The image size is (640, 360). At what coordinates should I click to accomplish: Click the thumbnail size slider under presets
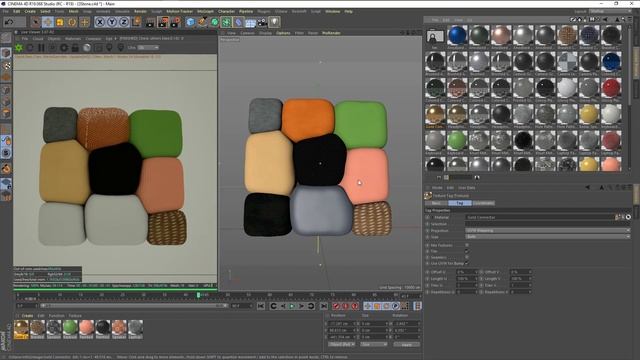[461, 178]
